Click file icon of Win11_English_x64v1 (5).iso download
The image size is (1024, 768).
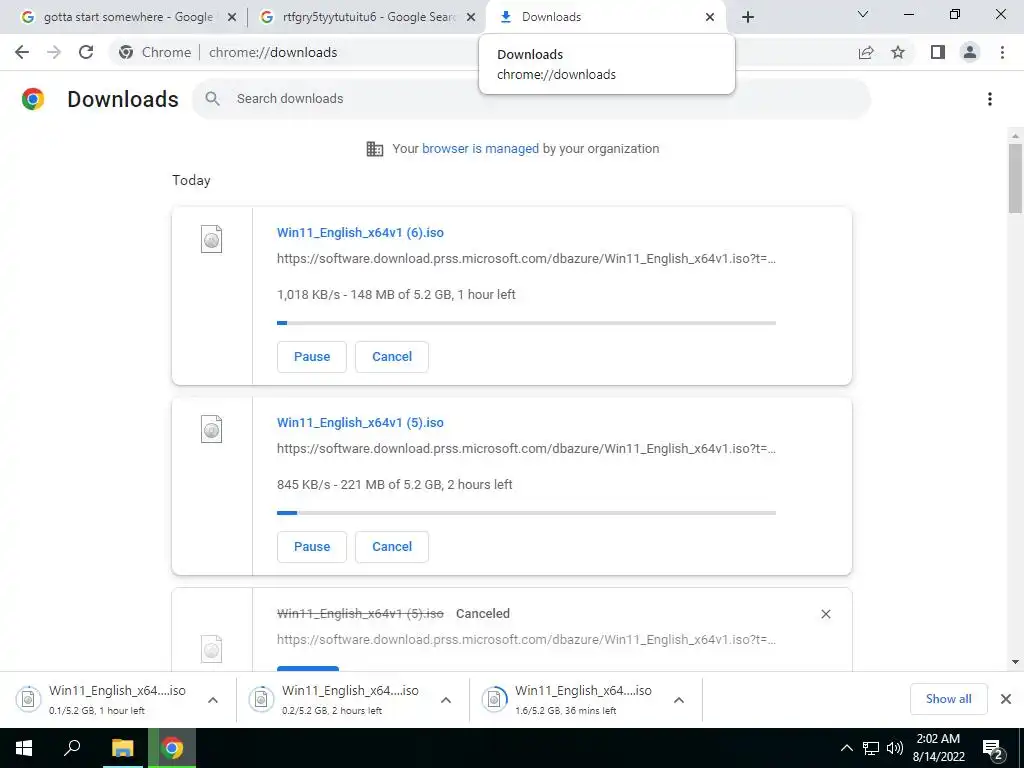click(x=212, y=429)
